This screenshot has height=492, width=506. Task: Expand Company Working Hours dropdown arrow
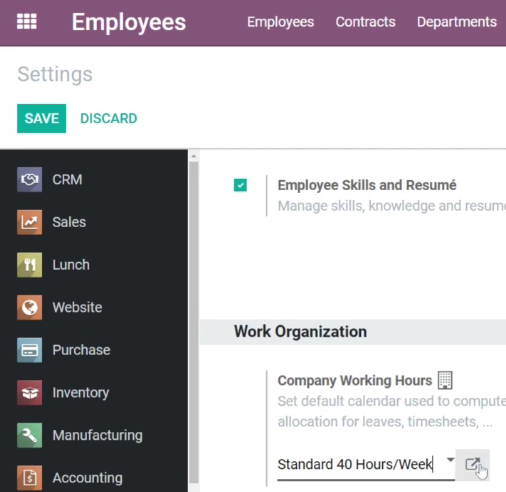coord(450,460)
